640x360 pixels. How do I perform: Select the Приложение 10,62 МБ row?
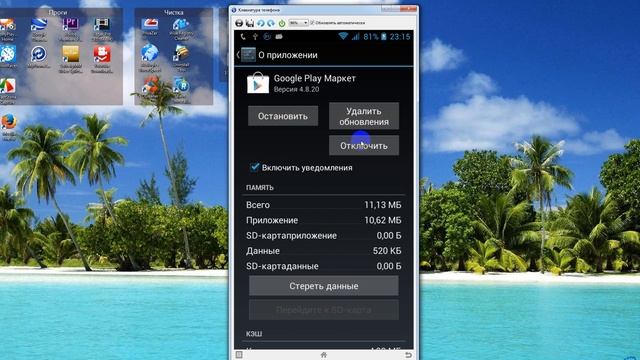pos(324,220)
